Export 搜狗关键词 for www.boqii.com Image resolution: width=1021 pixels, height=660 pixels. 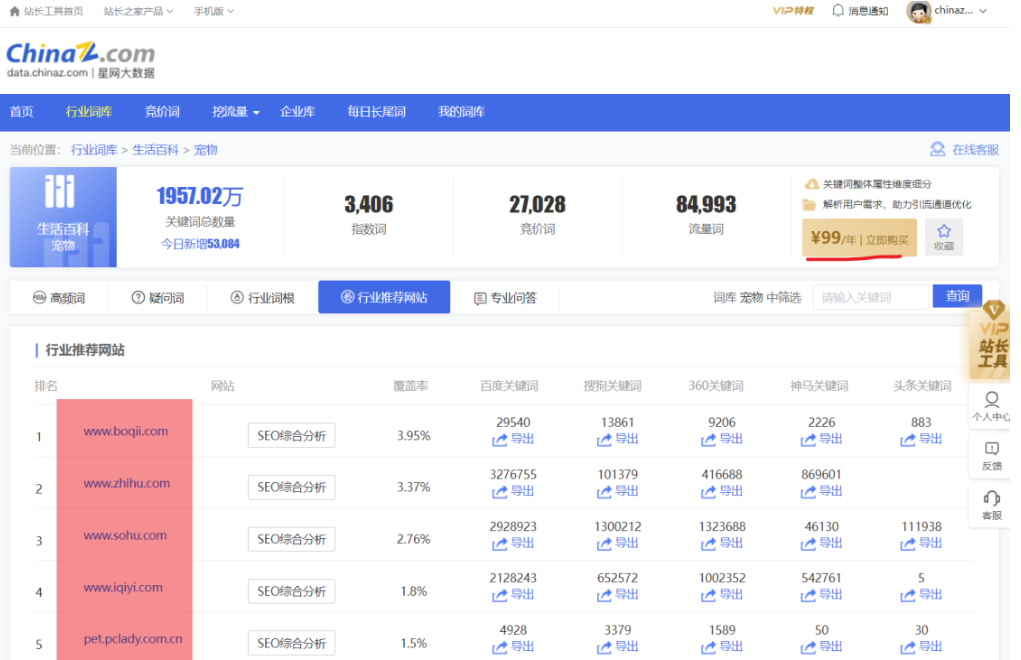pos(617,439)
